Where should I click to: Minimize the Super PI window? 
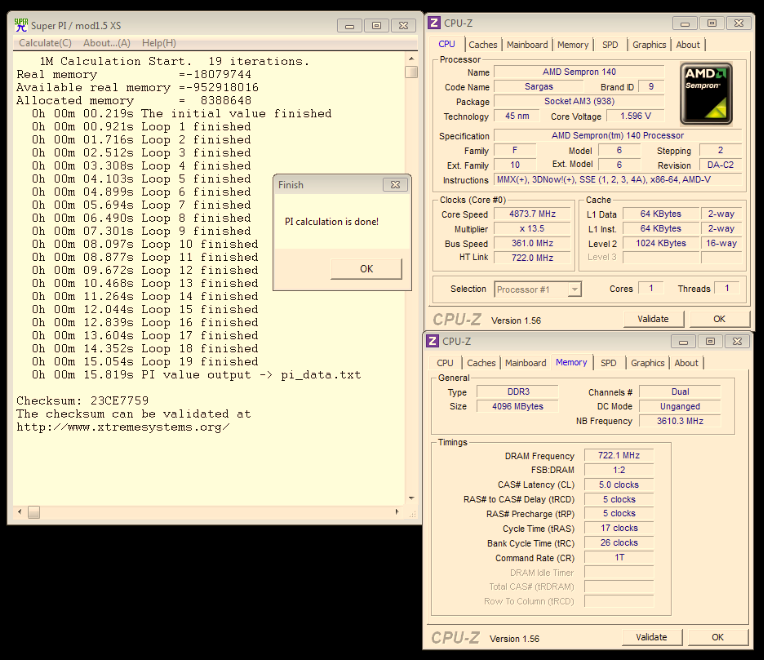[349, 26]
